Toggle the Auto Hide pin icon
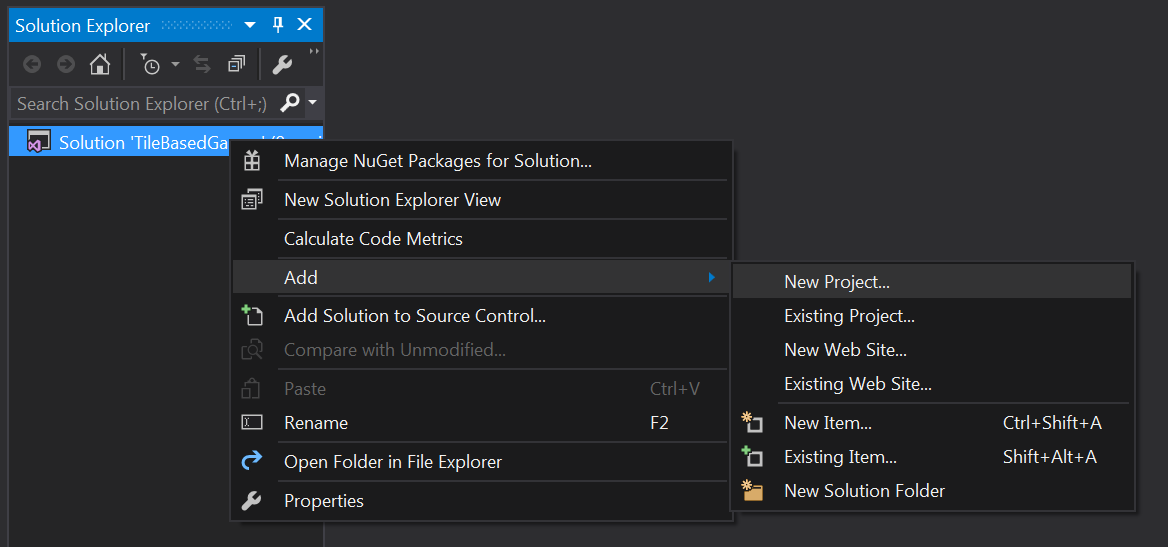Screen dimensions: 1168x547 [278, 25]
